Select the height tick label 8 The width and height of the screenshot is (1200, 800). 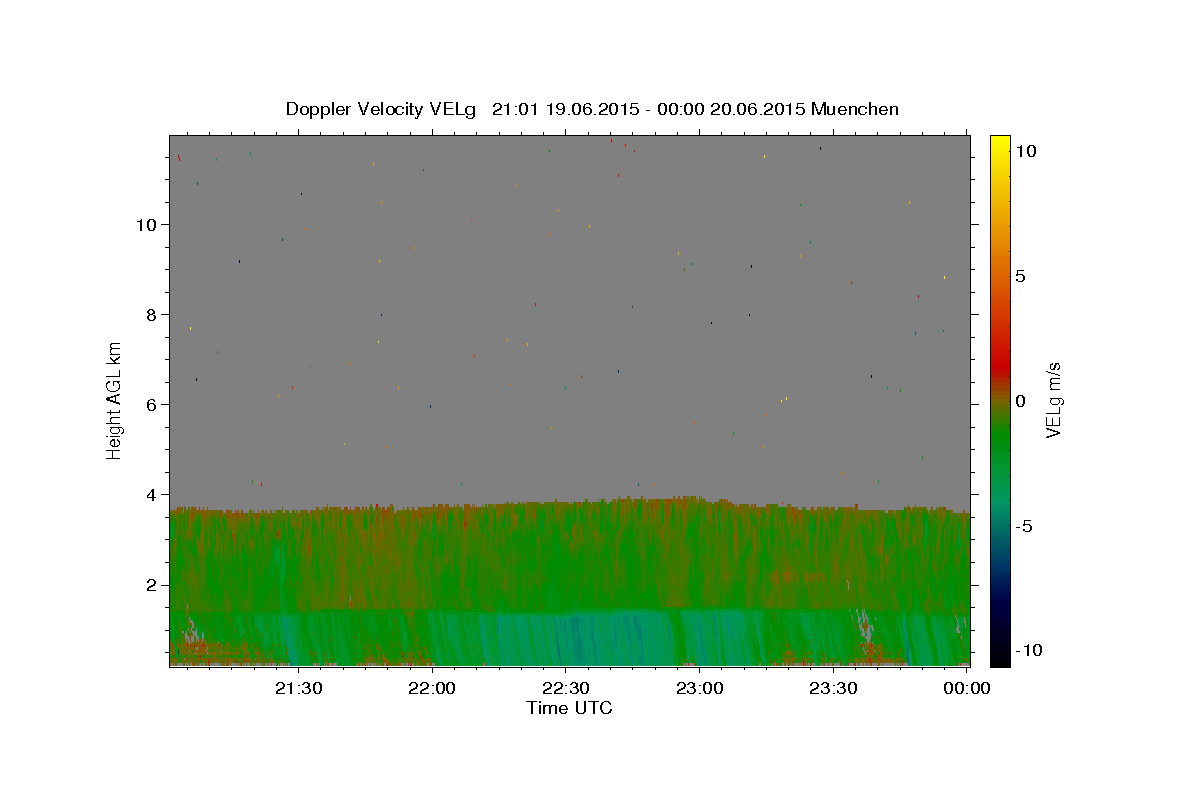[x=153, y=315]
